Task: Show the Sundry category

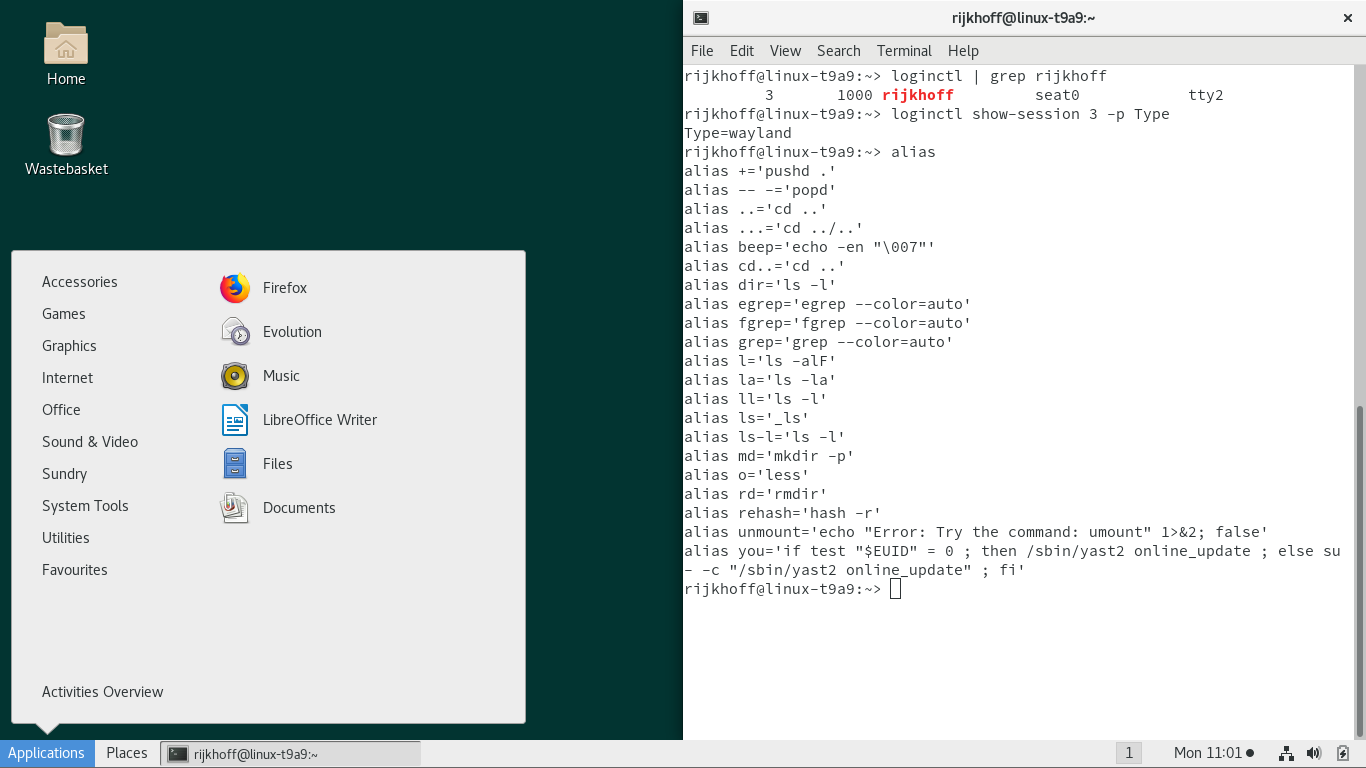Action: [x=64, y=474]
